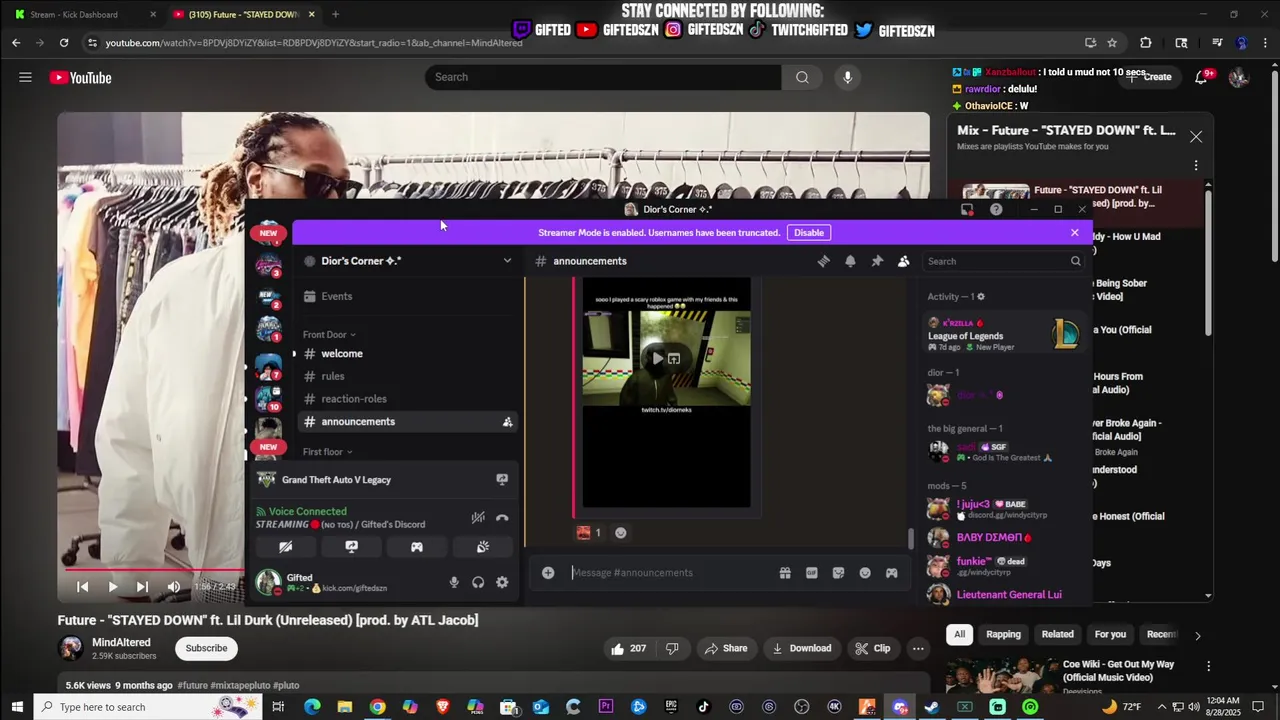Open Steam from Windows taskbar
The image size is (1280, 720).
pos(931,707)
